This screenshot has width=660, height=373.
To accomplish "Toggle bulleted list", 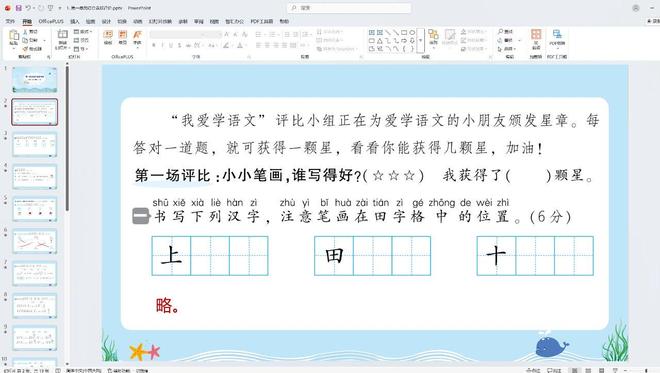I will click(x=259, y=35).
